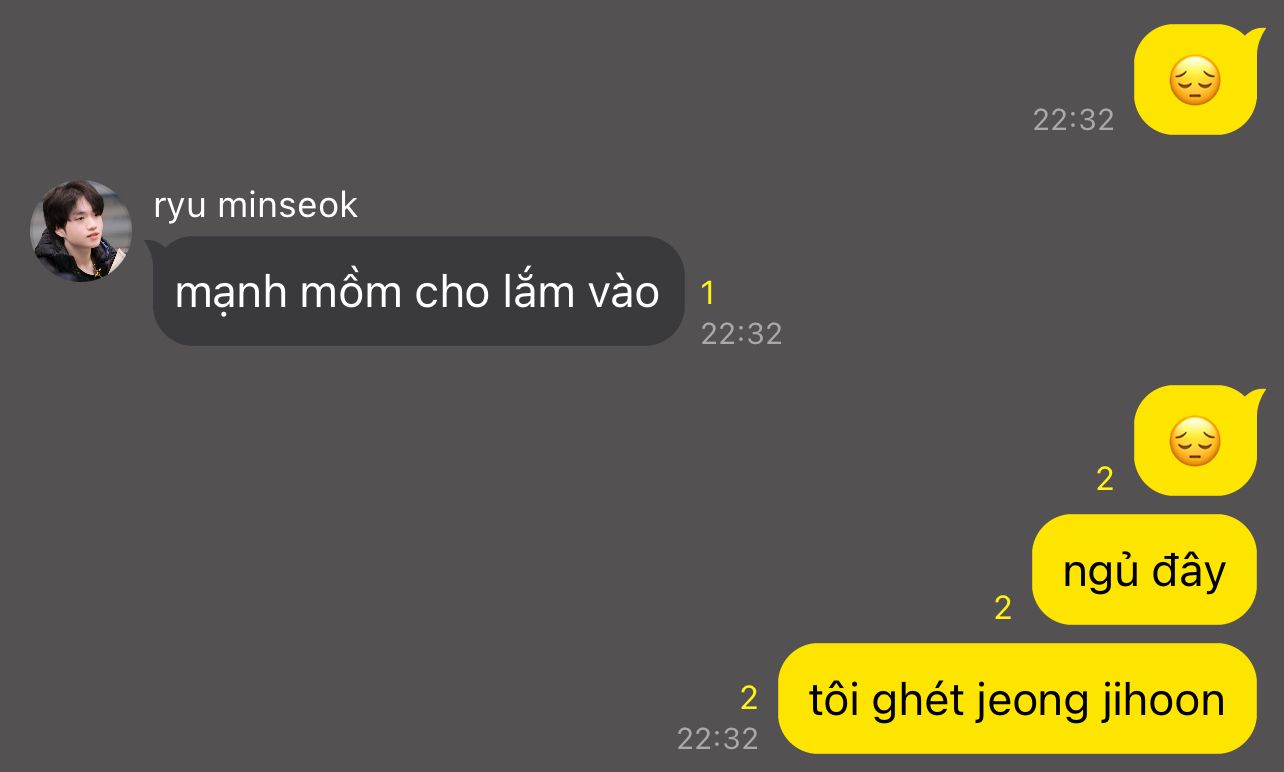This screenshot has height=772, width=1284.
Task: Click the word 'tôi' in the last message
Action: [x=835, y=700]
